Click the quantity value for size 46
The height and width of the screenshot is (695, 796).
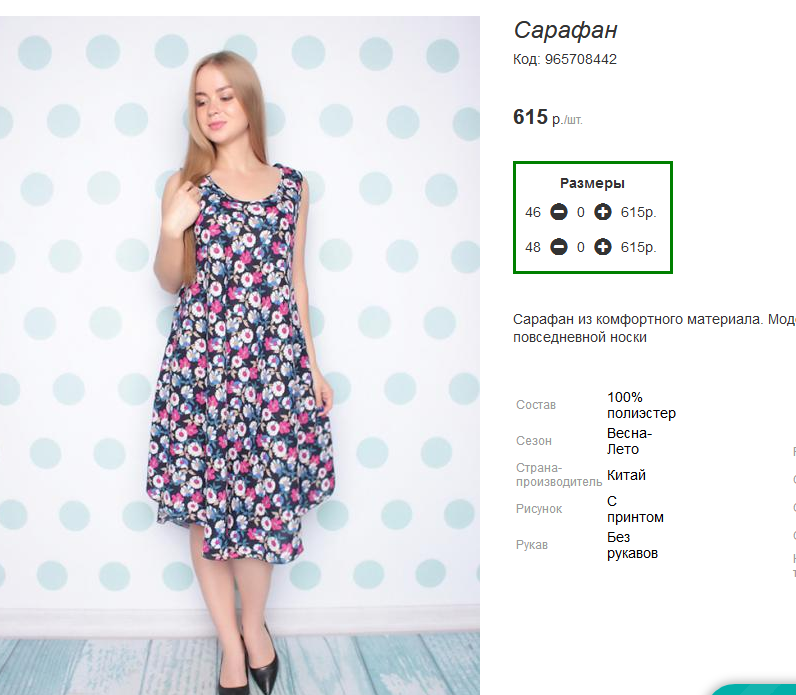(x=581, y=212)
